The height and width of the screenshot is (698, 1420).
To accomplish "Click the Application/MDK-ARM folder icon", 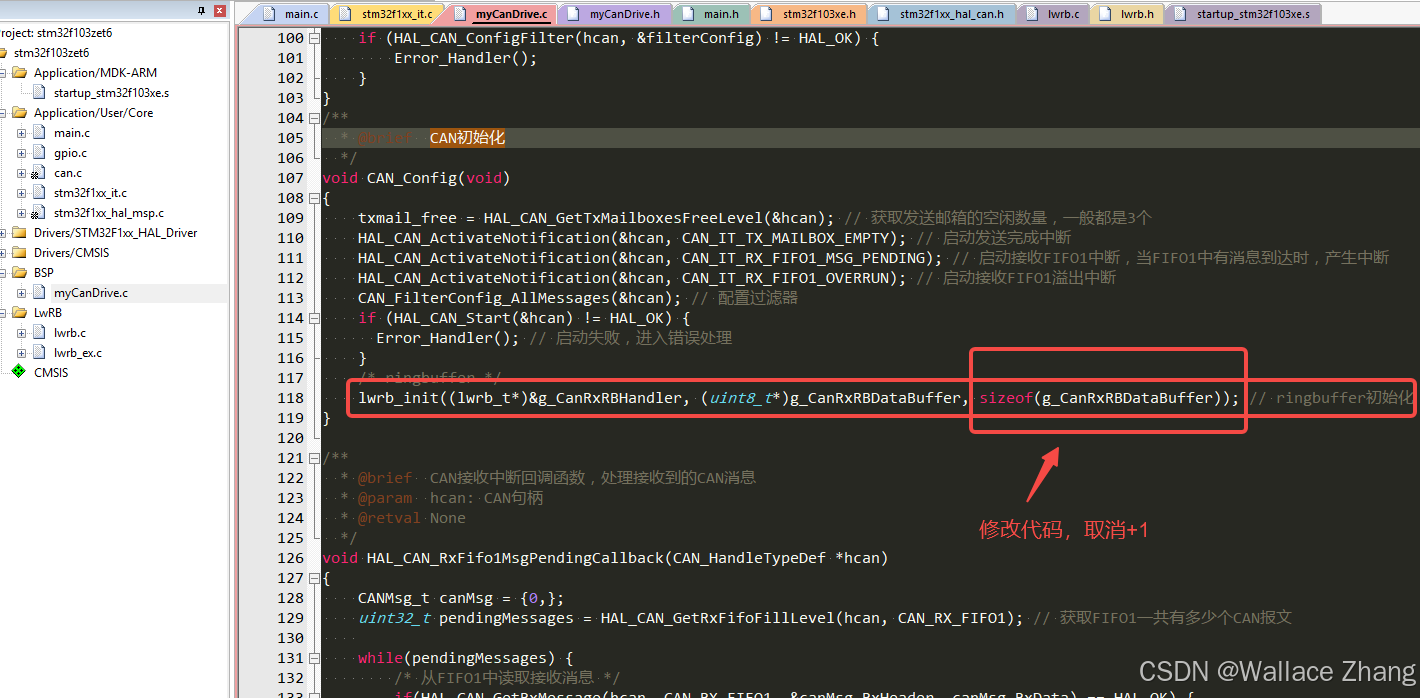I will (19, 73).
